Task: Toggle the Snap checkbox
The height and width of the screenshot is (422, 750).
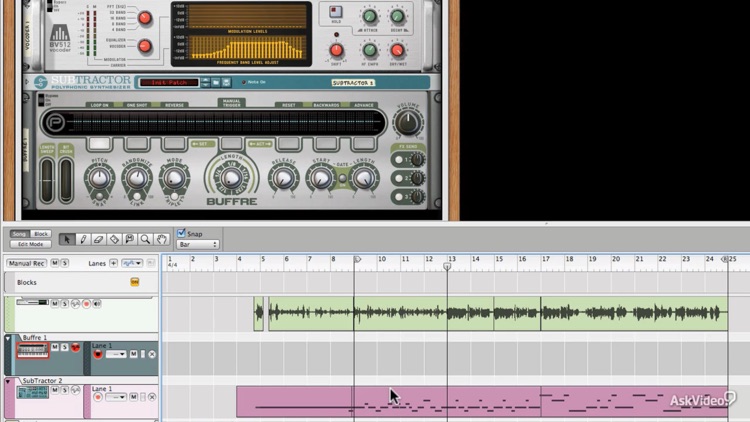Action: click(181, 233)
